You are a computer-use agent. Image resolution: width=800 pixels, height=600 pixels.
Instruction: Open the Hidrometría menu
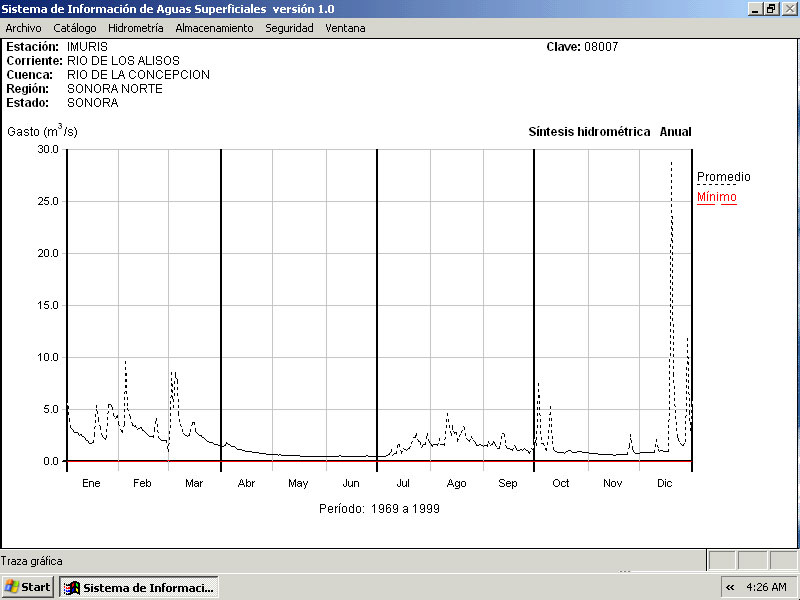135,28
